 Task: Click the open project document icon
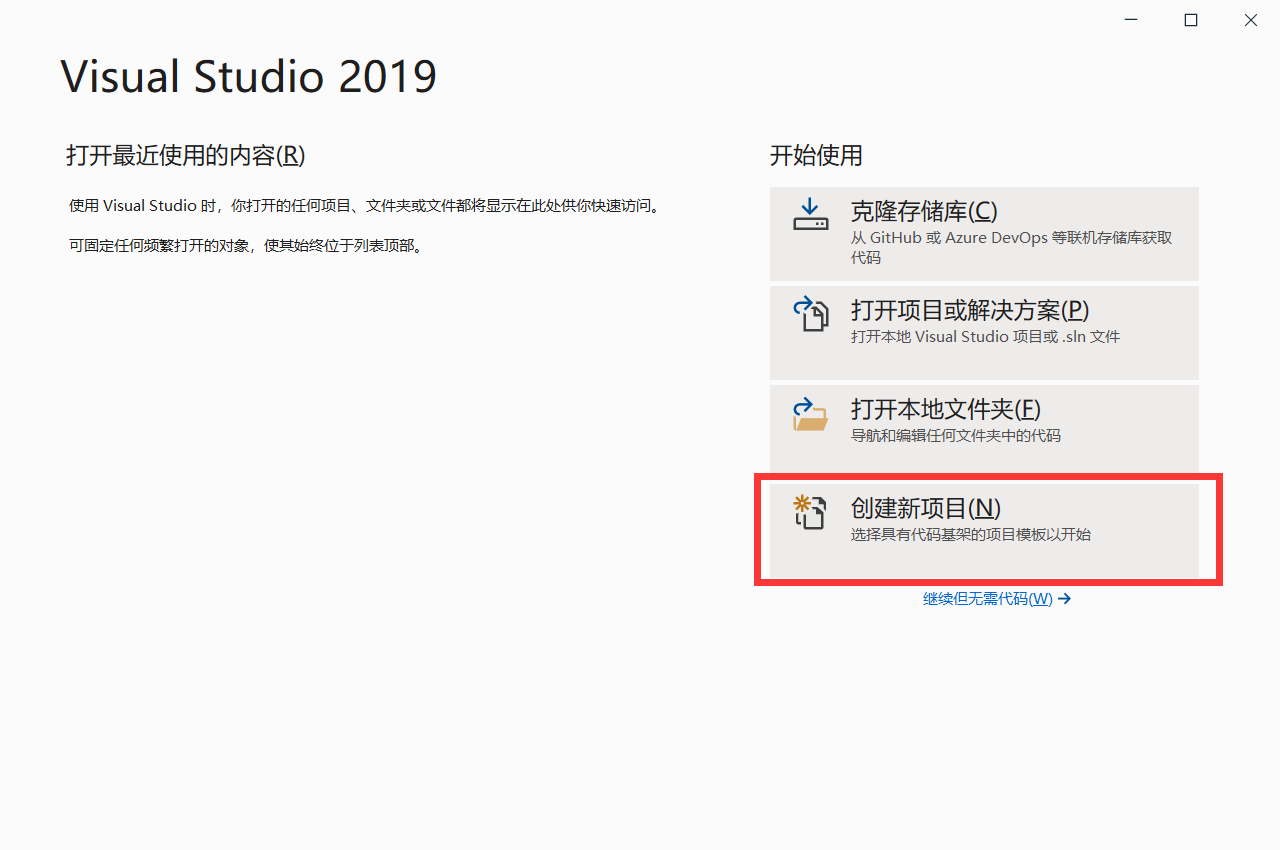point(810,314)
